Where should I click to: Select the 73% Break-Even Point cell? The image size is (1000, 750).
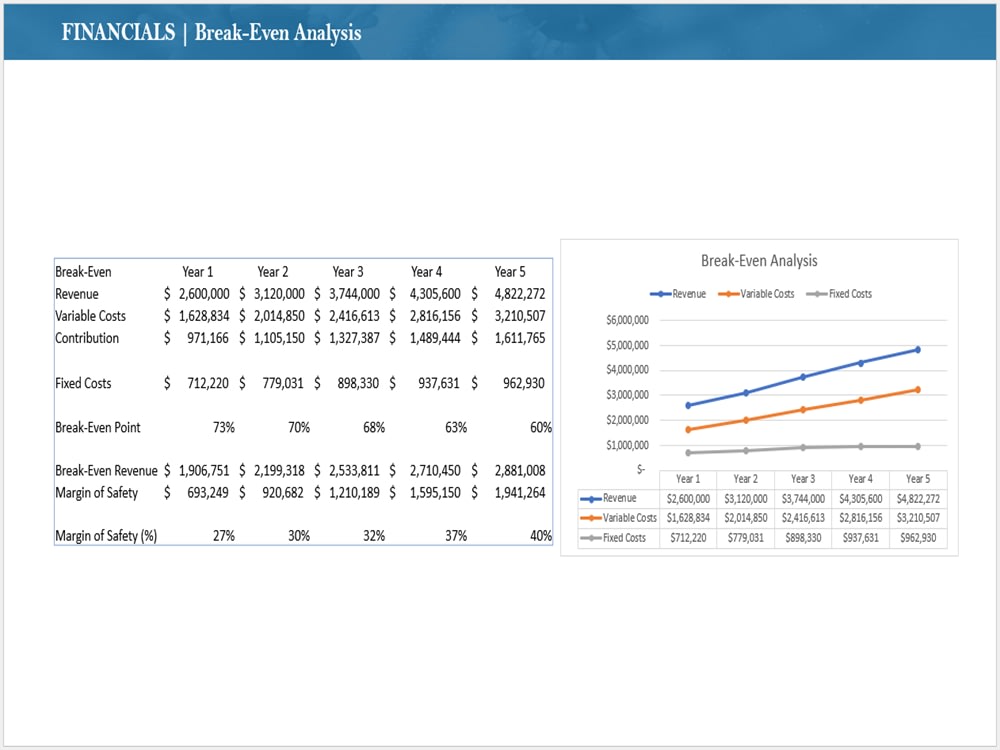click(x=224, y=427)
